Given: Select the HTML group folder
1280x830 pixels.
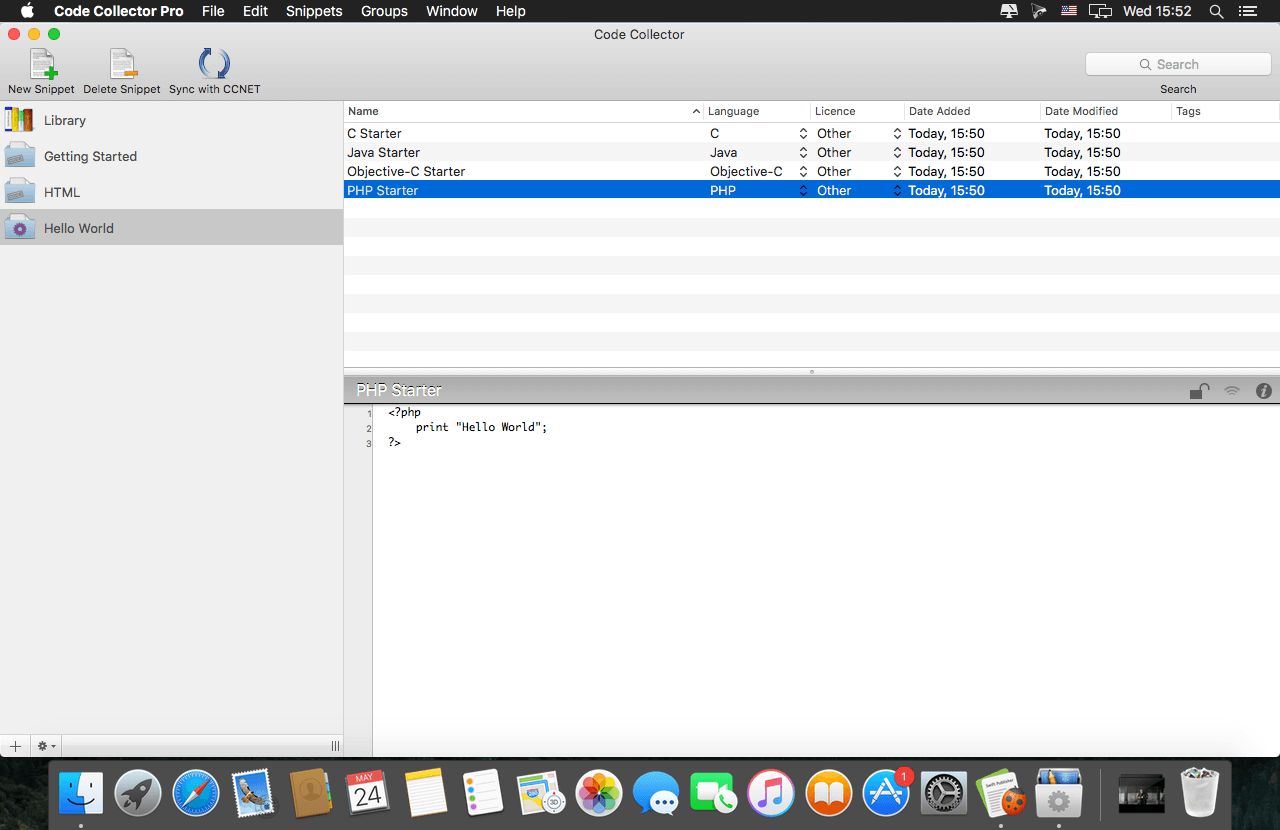Looking at the screenshot, I should coord(171,192).
